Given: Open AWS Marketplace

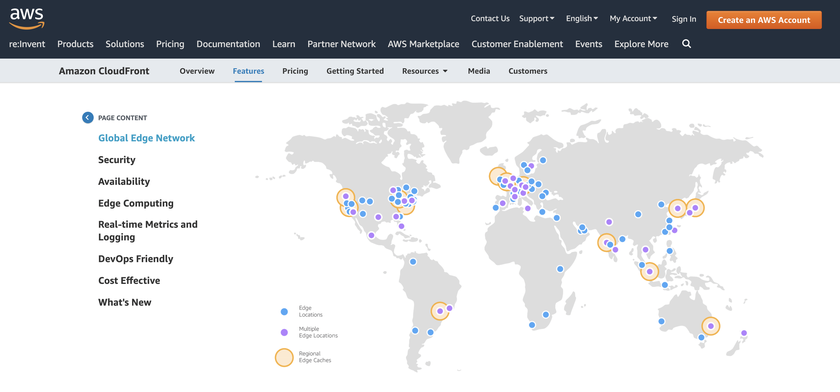Looking at the screenshot, I should tap(423, 44).
